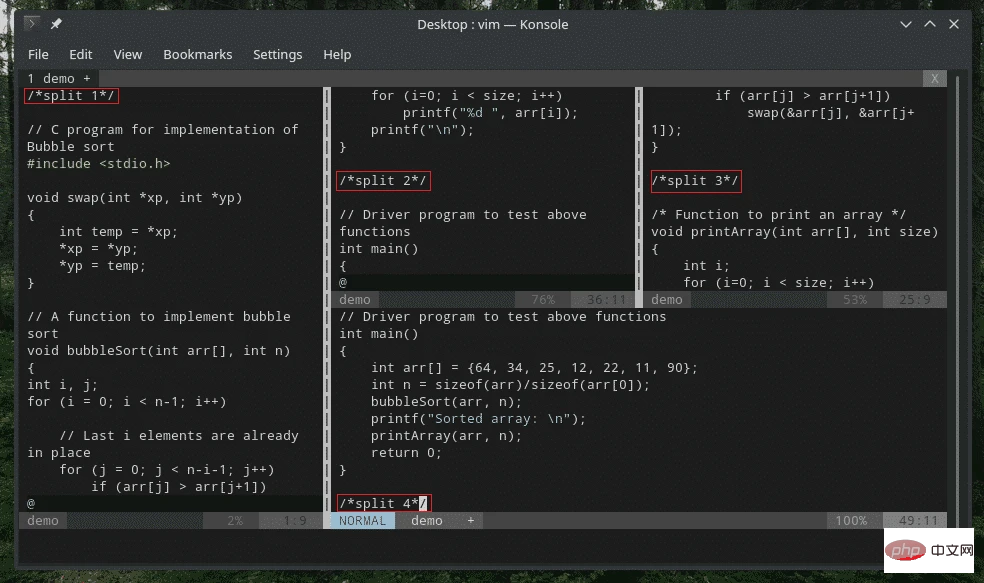Click the '/*split 4*/' comment in bottom pane

pyautogui.click(x=383, y=503)
